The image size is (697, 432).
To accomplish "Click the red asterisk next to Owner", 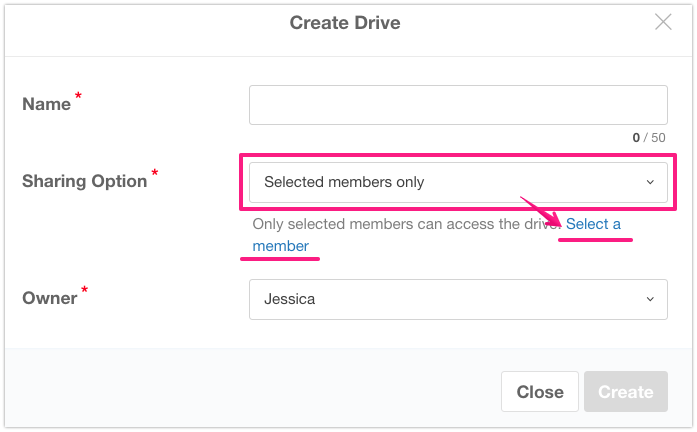I will click(85, 291).
